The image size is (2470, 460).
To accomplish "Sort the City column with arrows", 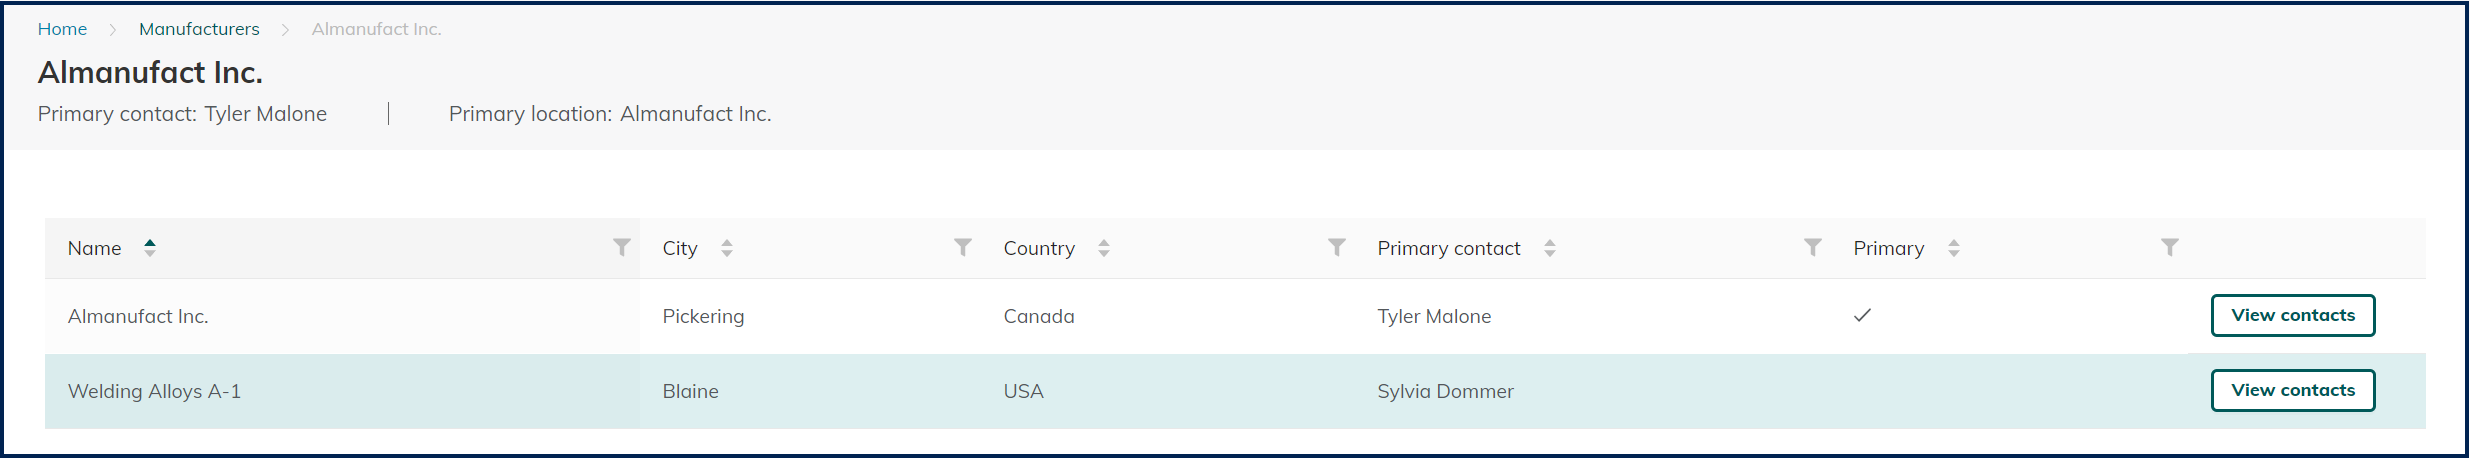I will tap(727, 248).
